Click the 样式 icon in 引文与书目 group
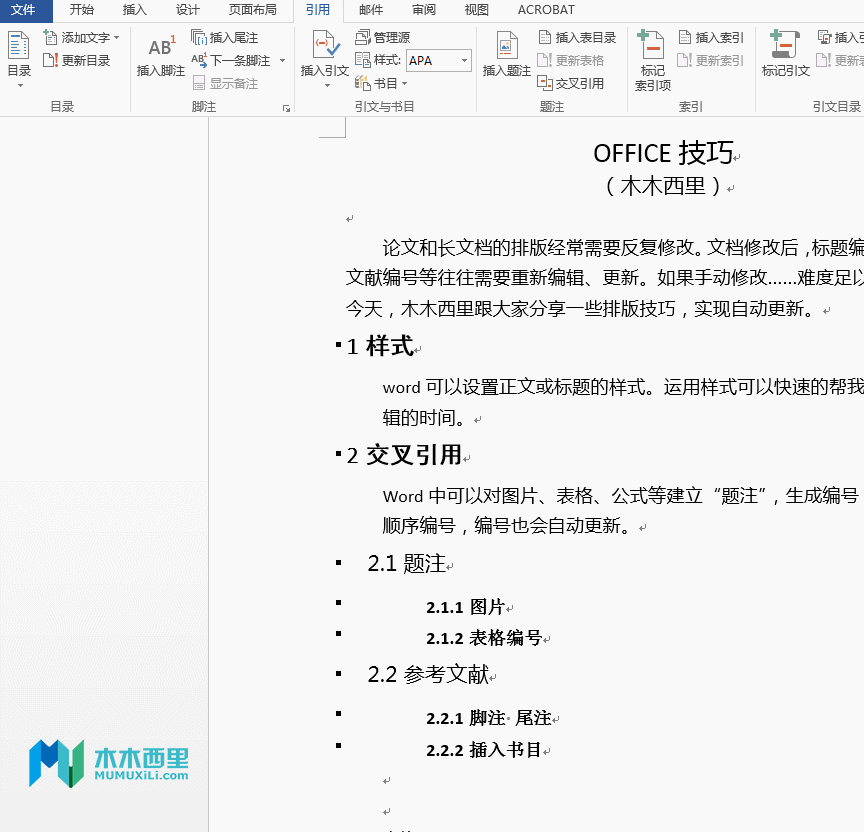 [x=363, y=60]
